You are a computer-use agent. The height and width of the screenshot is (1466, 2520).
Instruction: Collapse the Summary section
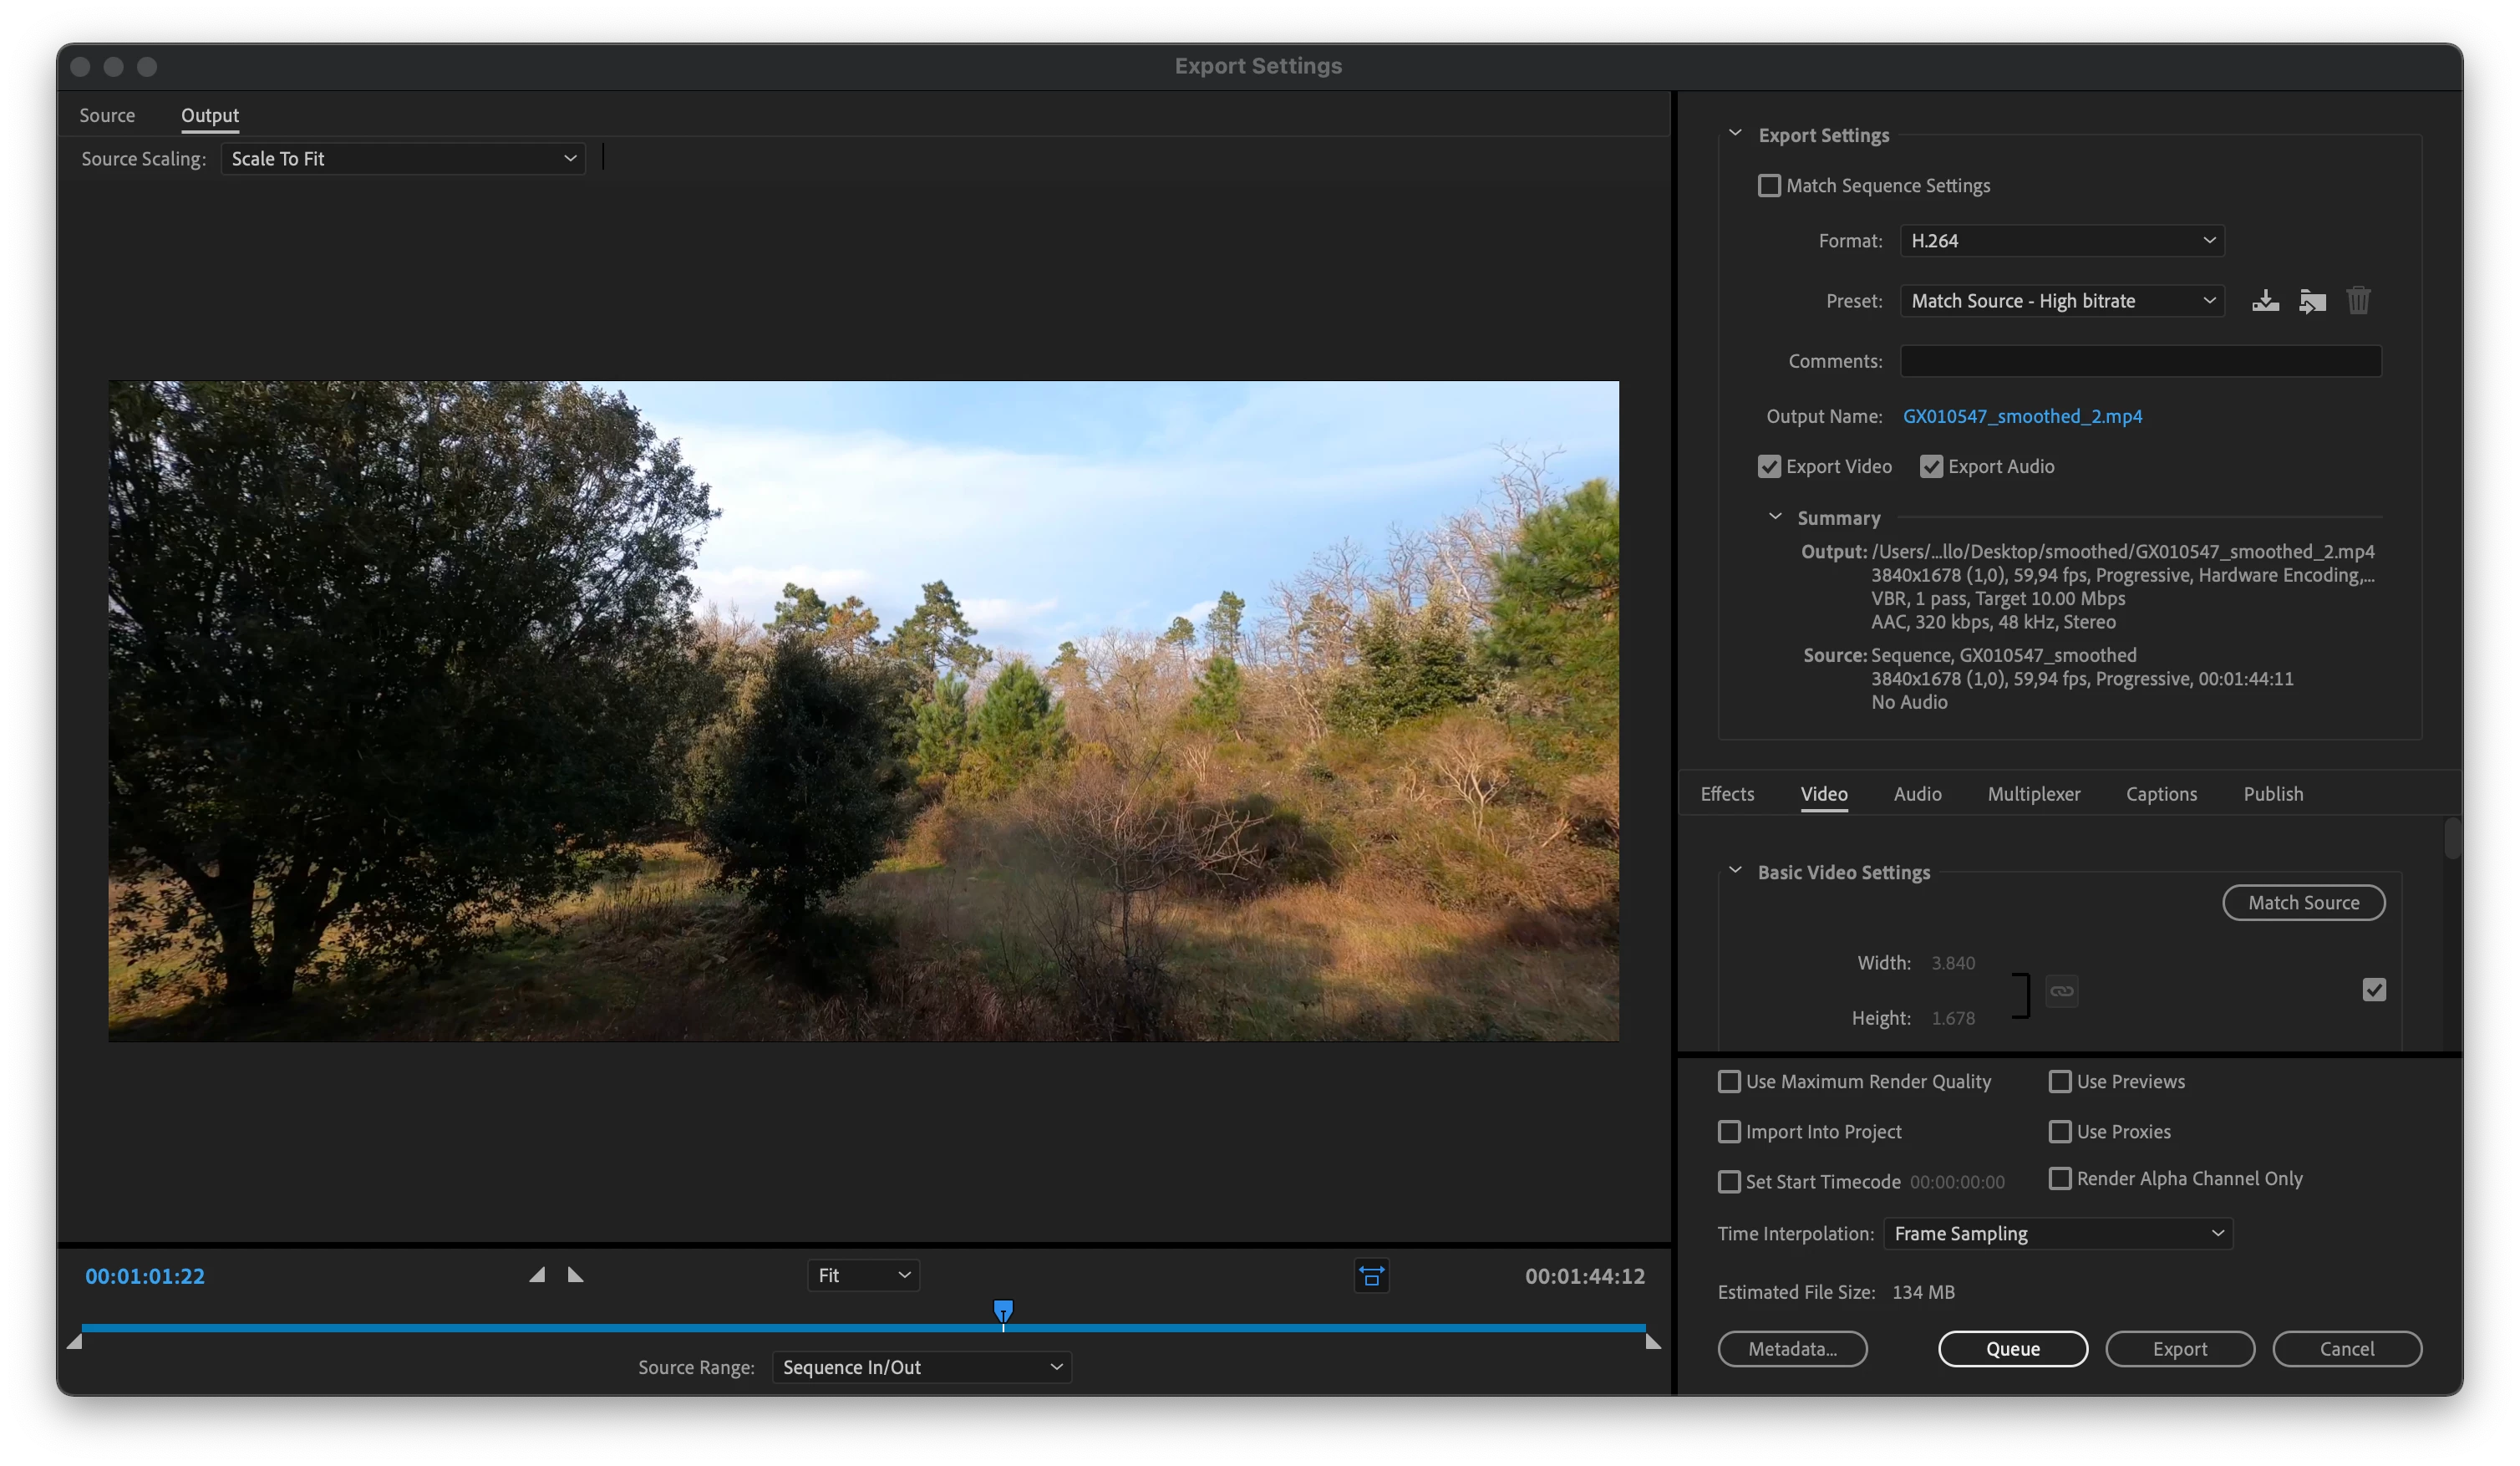point(1775,517)
